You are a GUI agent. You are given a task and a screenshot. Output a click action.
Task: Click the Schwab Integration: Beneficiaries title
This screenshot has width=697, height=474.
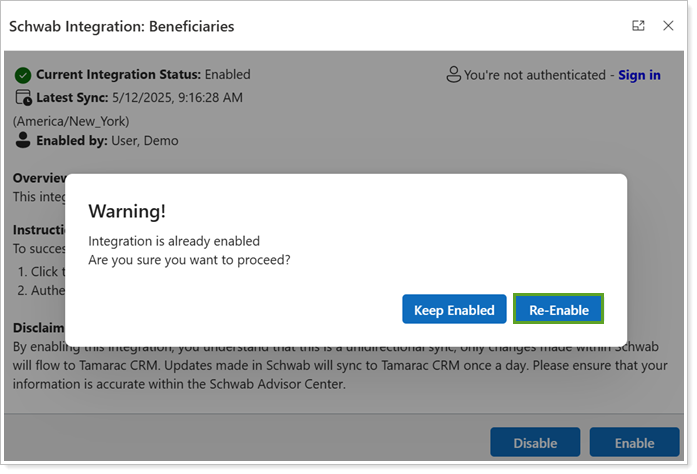coord(122,27)
